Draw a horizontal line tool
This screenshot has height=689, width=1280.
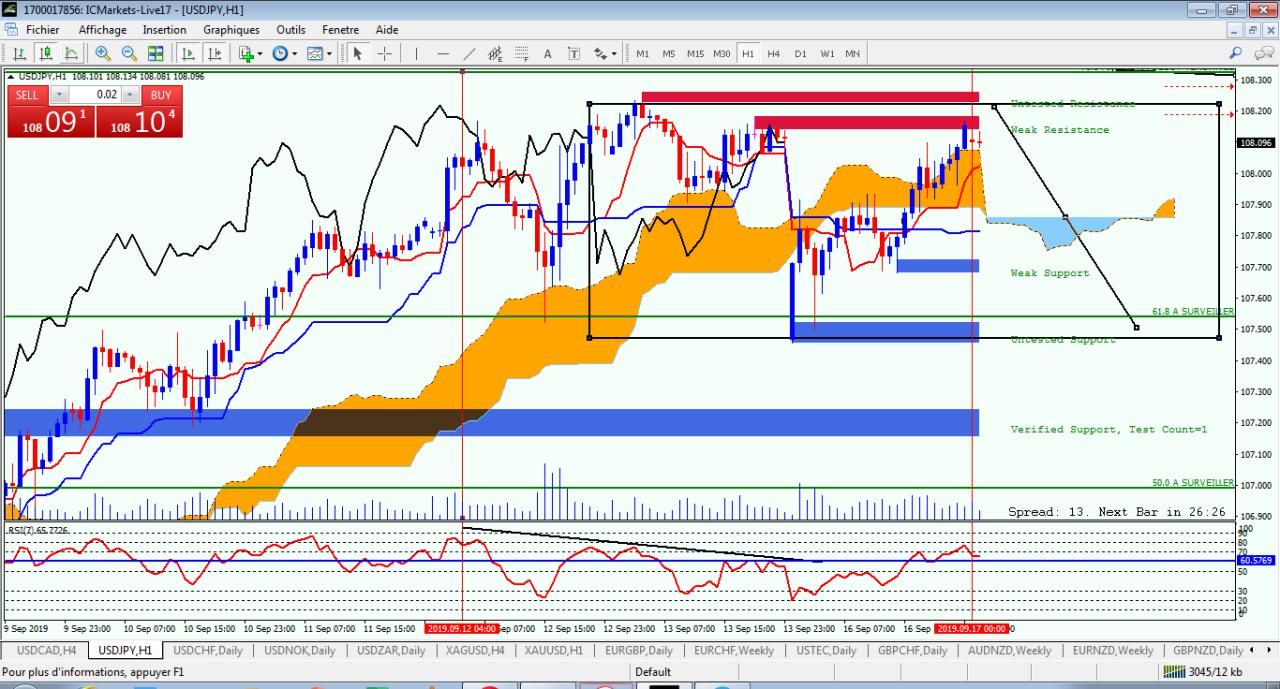(x=443, y=53)
